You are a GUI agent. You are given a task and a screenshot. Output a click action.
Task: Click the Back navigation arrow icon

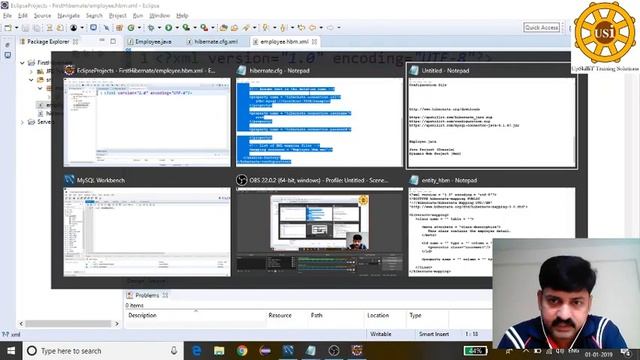(x=312, y=28)
